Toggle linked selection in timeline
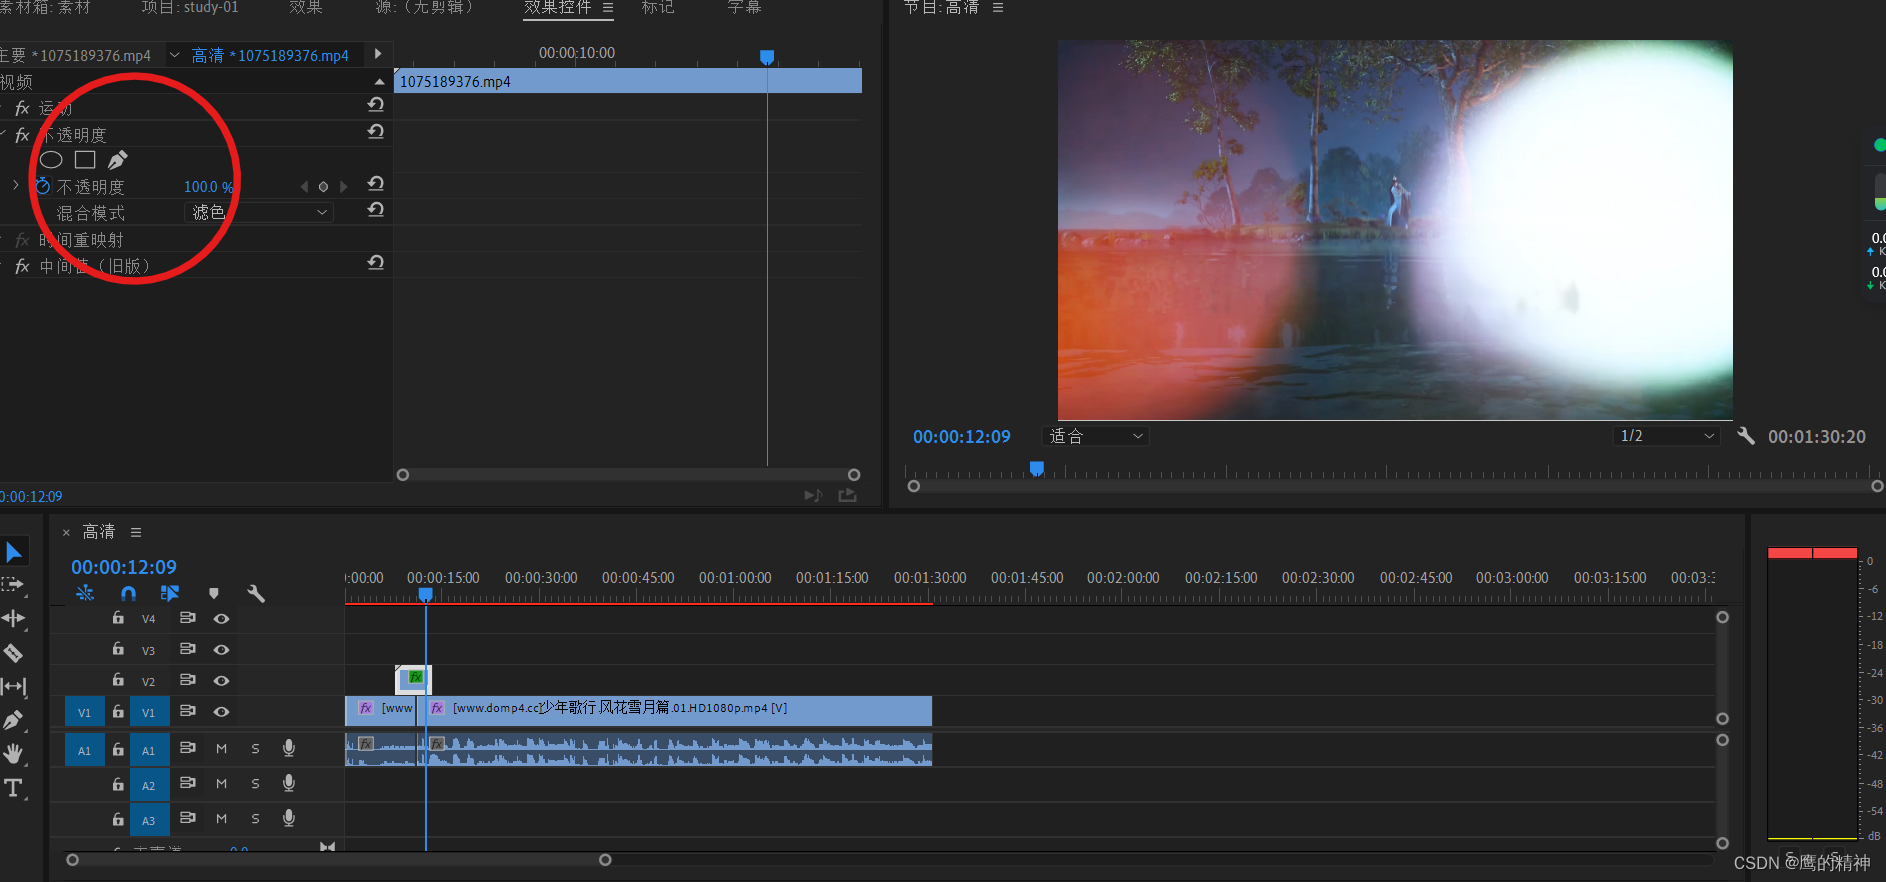The width and height of the screenshot is (1886, 882). [x=170, y=594]
